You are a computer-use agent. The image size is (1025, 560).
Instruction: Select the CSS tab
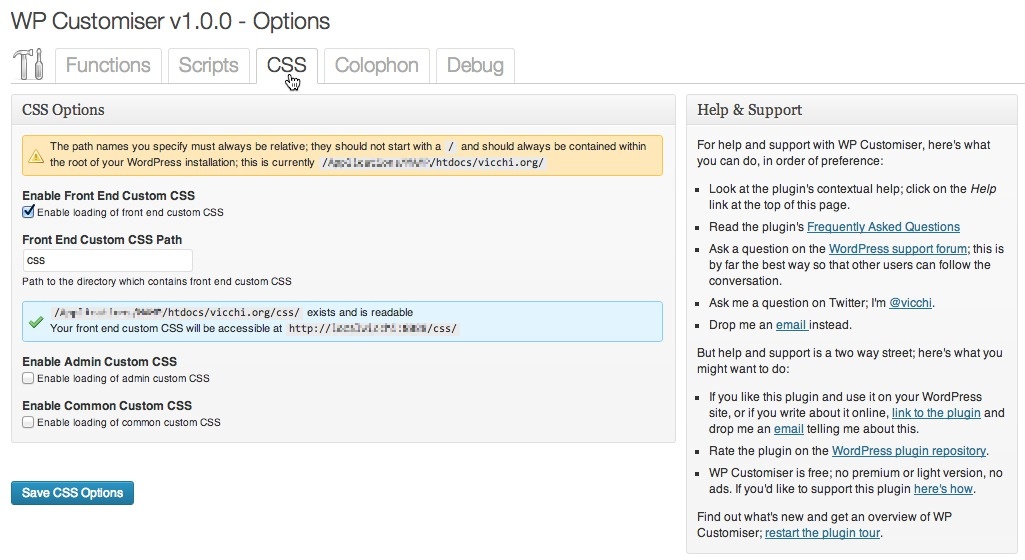[x=286, y=66]
